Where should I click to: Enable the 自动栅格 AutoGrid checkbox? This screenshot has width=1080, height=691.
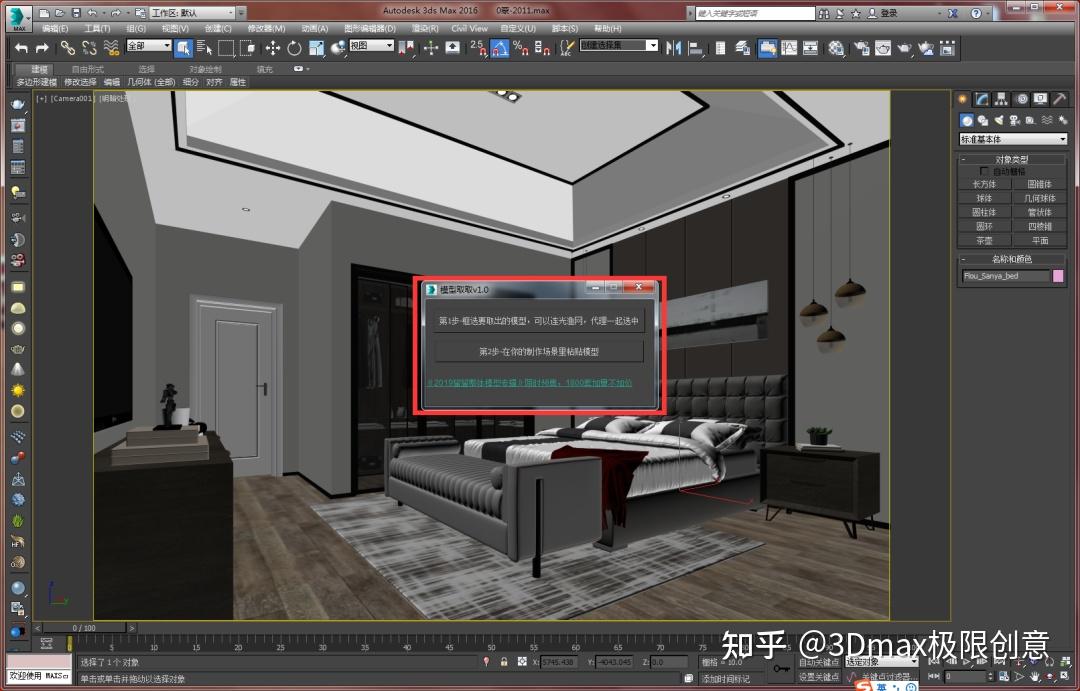click(983, 171)
